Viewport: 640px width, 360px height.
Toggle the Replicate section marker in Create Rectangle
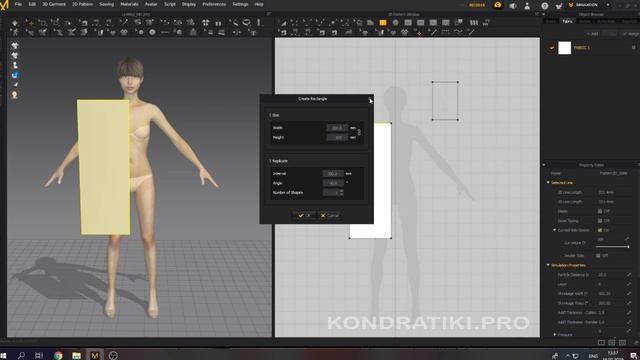click(270, 161)
